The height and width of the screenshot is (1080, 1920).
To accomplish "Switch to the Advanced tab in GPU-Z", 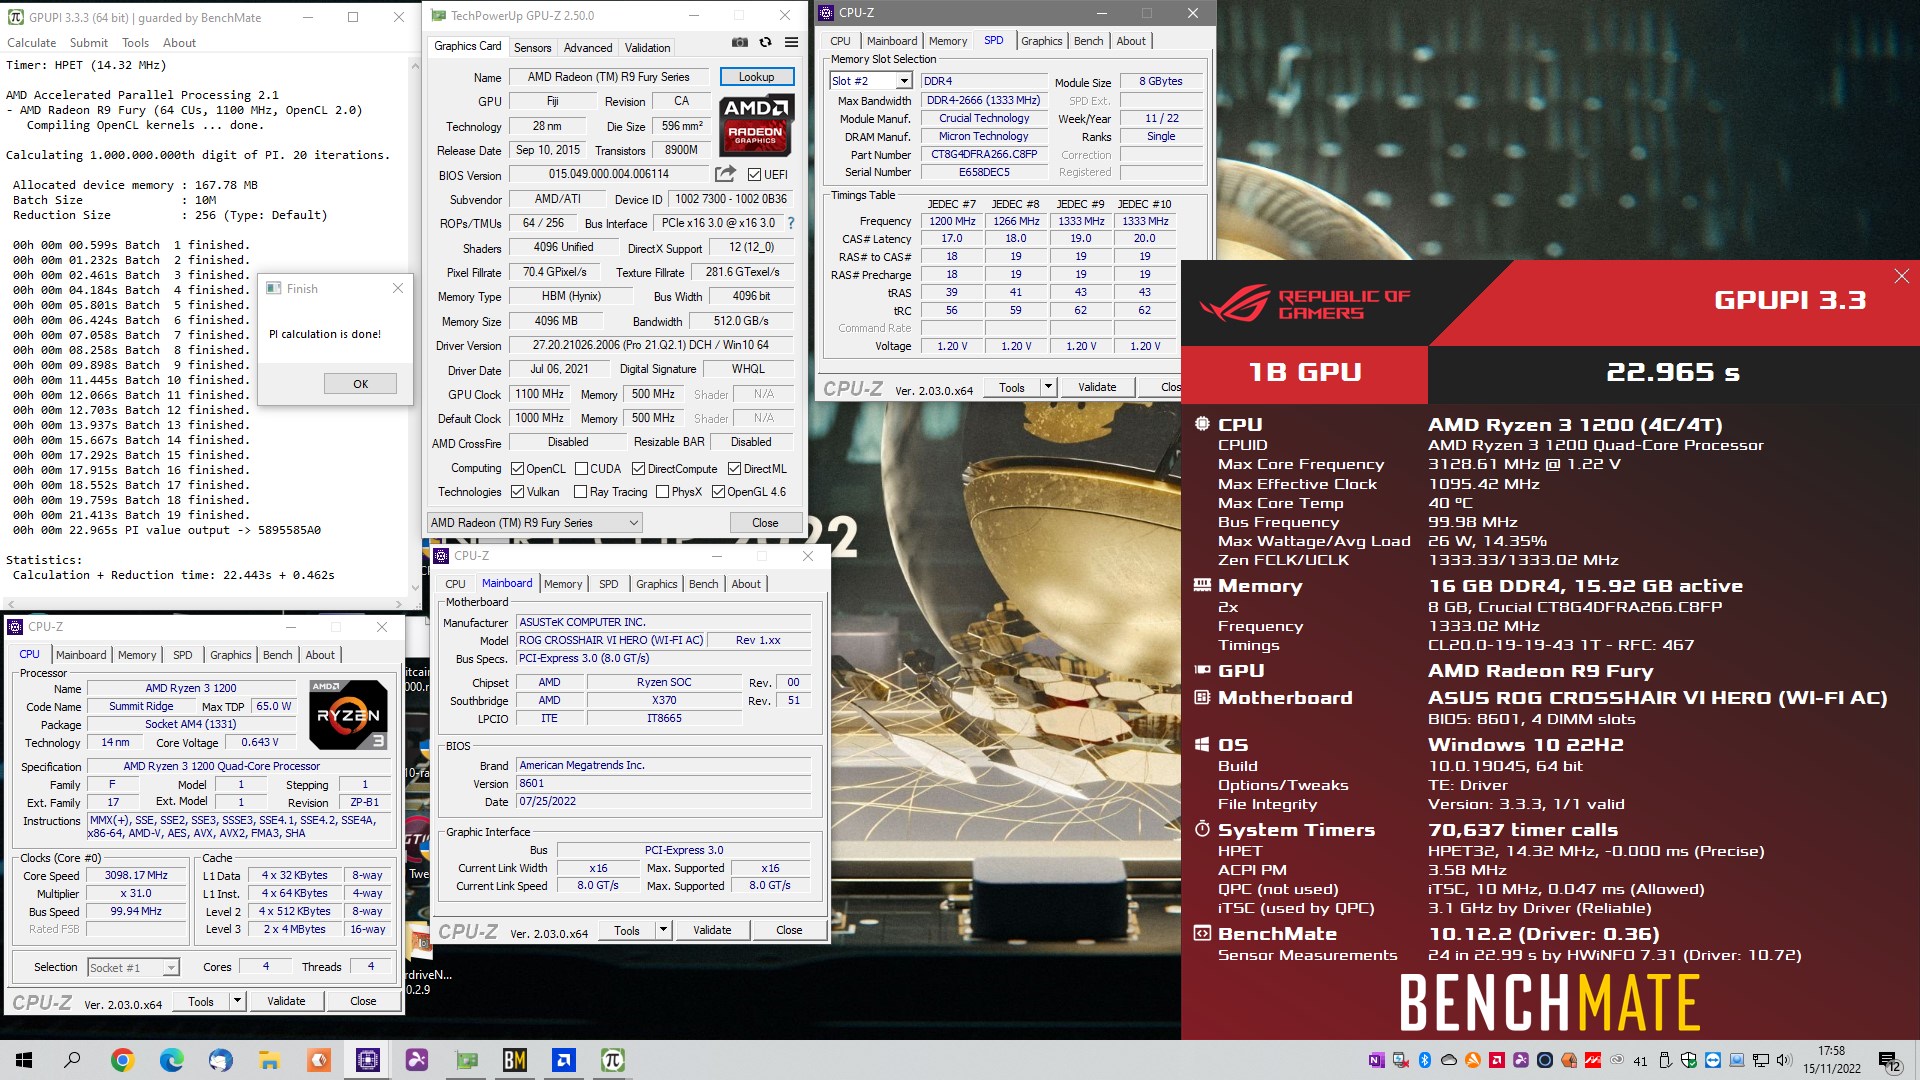I will coord(588,48).
